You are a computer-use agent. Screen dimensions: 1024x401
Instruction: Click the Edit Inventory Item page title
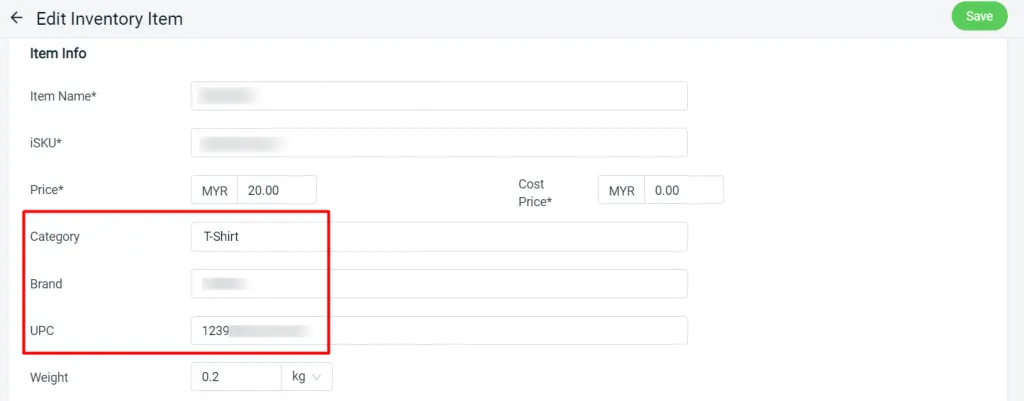pos(109,18)
